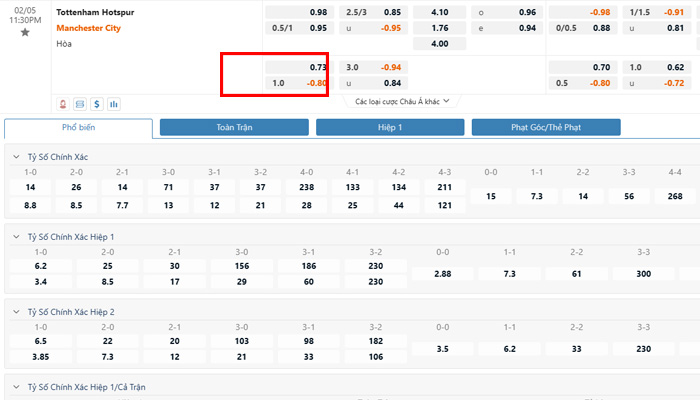Screen dimensions: 700x400
Task: Collapse Tỷ Số Chính Xác Hiệp 2 section
Action: point(15,312)
